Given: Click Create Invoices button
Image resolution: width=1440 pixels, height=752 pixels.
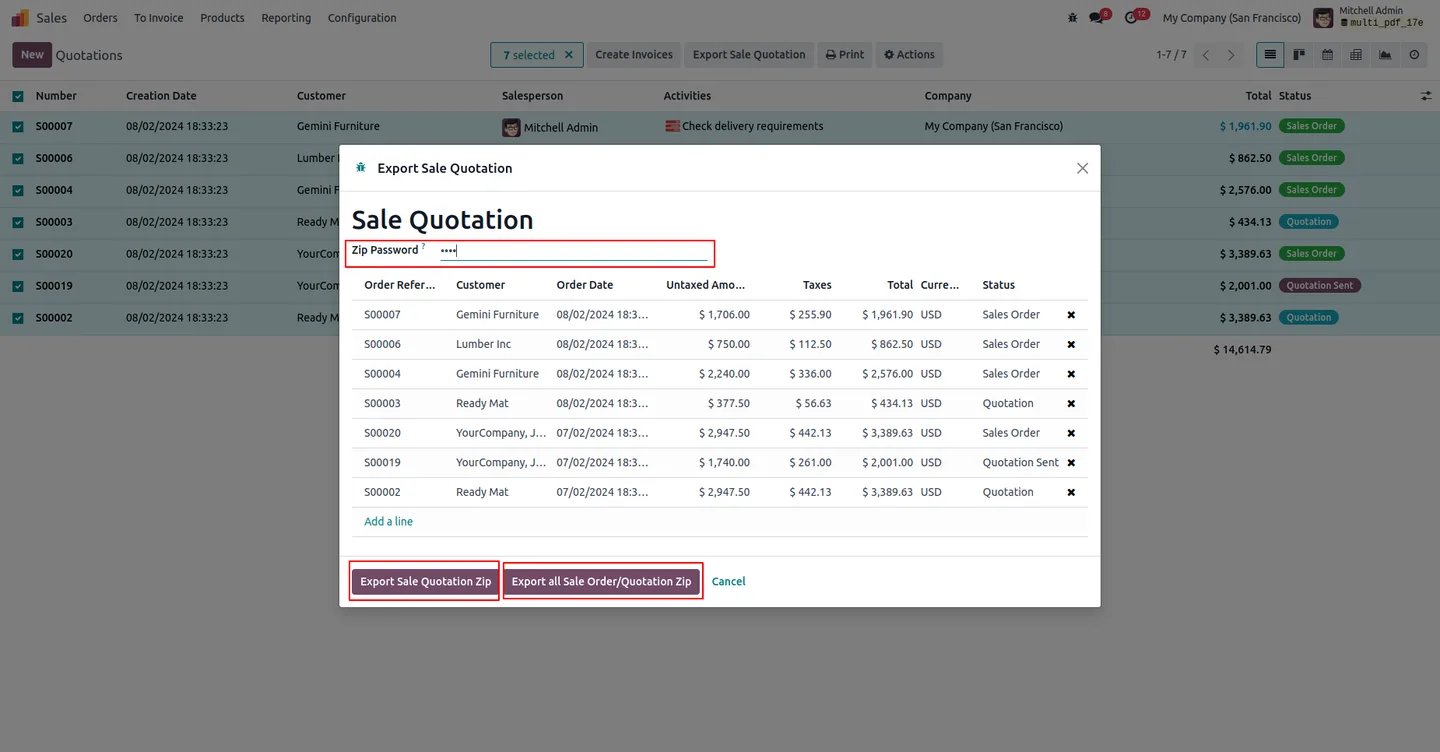Looking at the screenshot, I should pos(634,55).
